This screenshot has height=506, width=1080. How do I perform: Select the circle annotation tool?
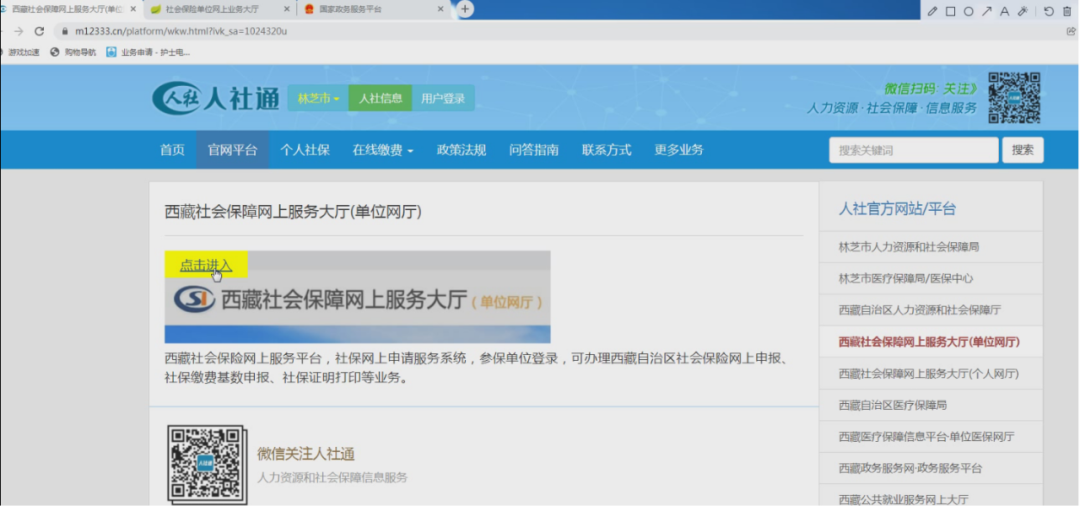click(968, 11)
